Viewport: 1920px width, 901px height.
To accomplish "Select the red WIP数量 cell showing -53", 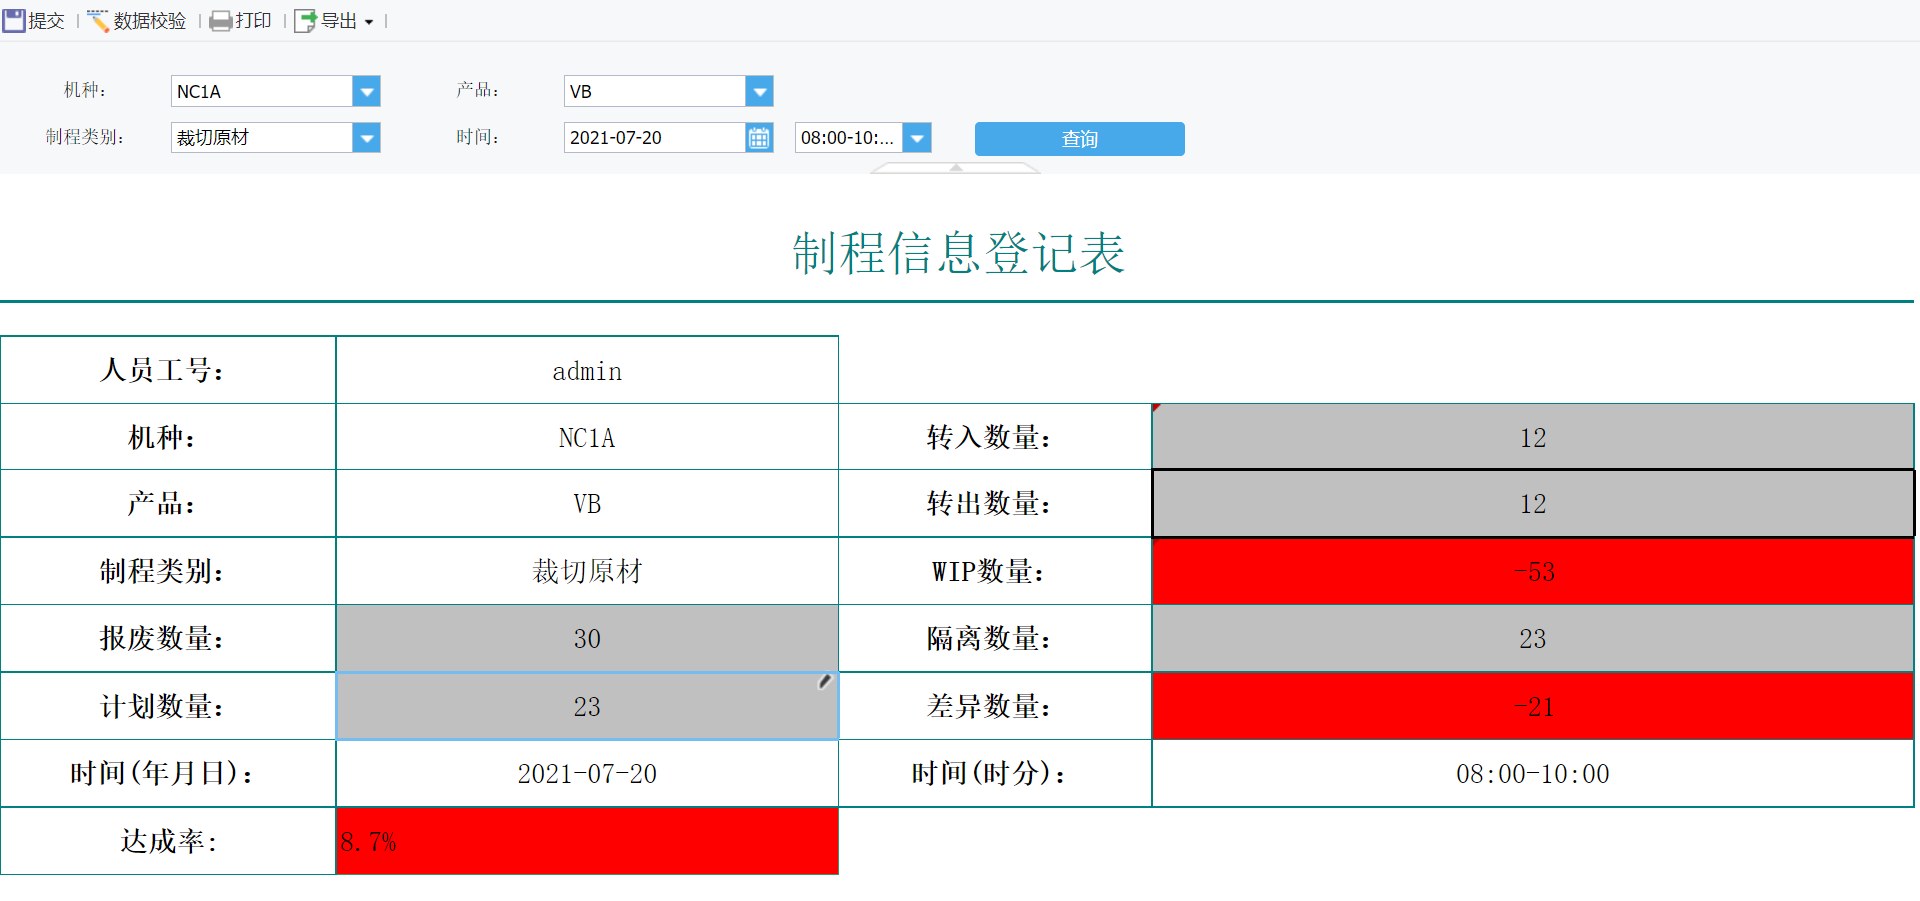I will coord(1533,572).
